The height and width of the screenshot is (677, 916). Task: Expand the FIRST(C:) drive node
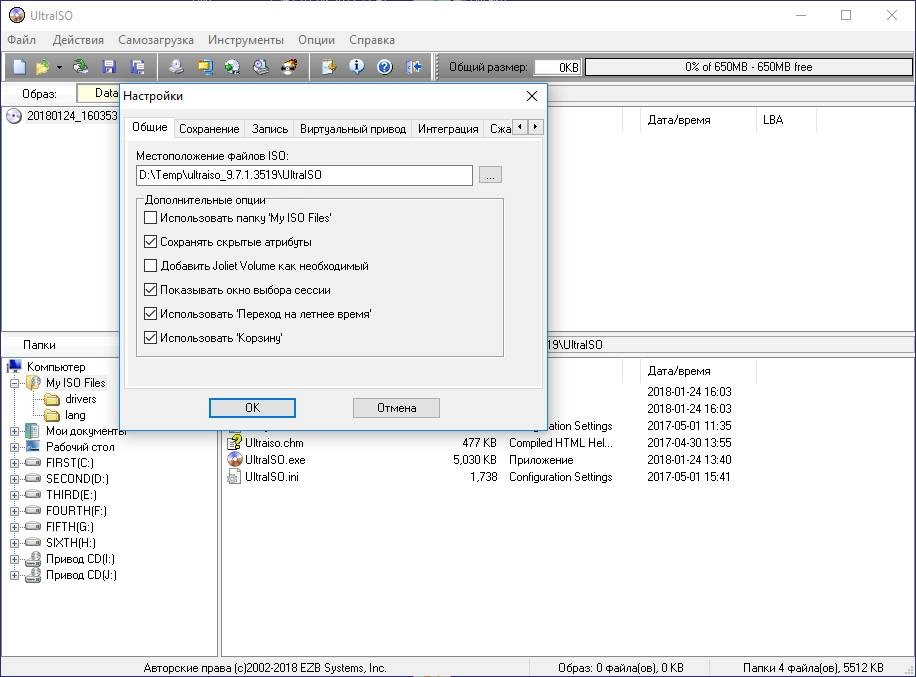(x=15, y=463)
